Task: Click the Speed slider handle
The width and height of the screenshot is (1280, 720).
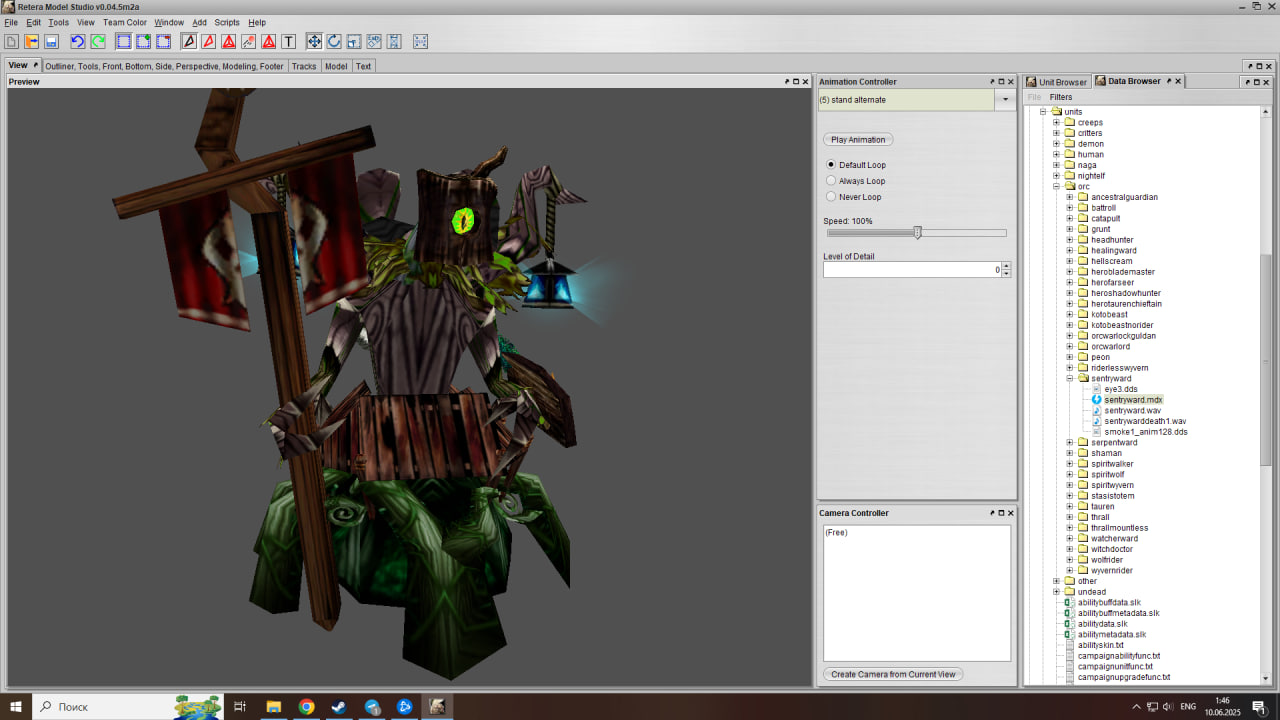Action: coord(917,232)
